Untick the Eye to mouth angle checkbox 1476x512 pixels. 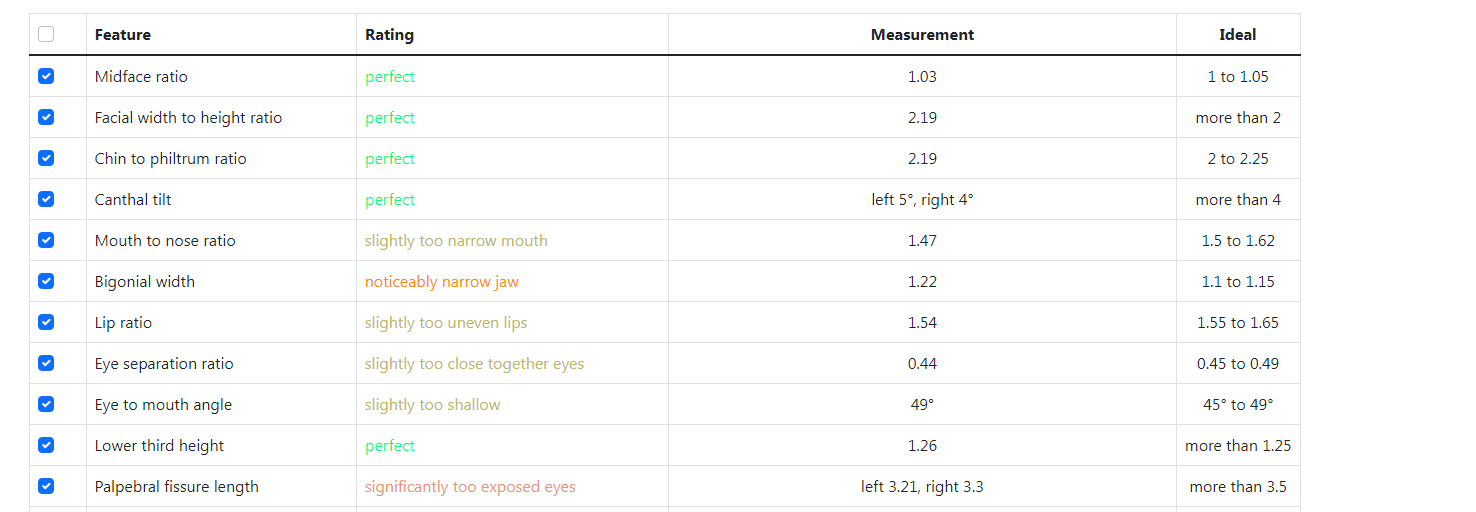tap(46, 404)
